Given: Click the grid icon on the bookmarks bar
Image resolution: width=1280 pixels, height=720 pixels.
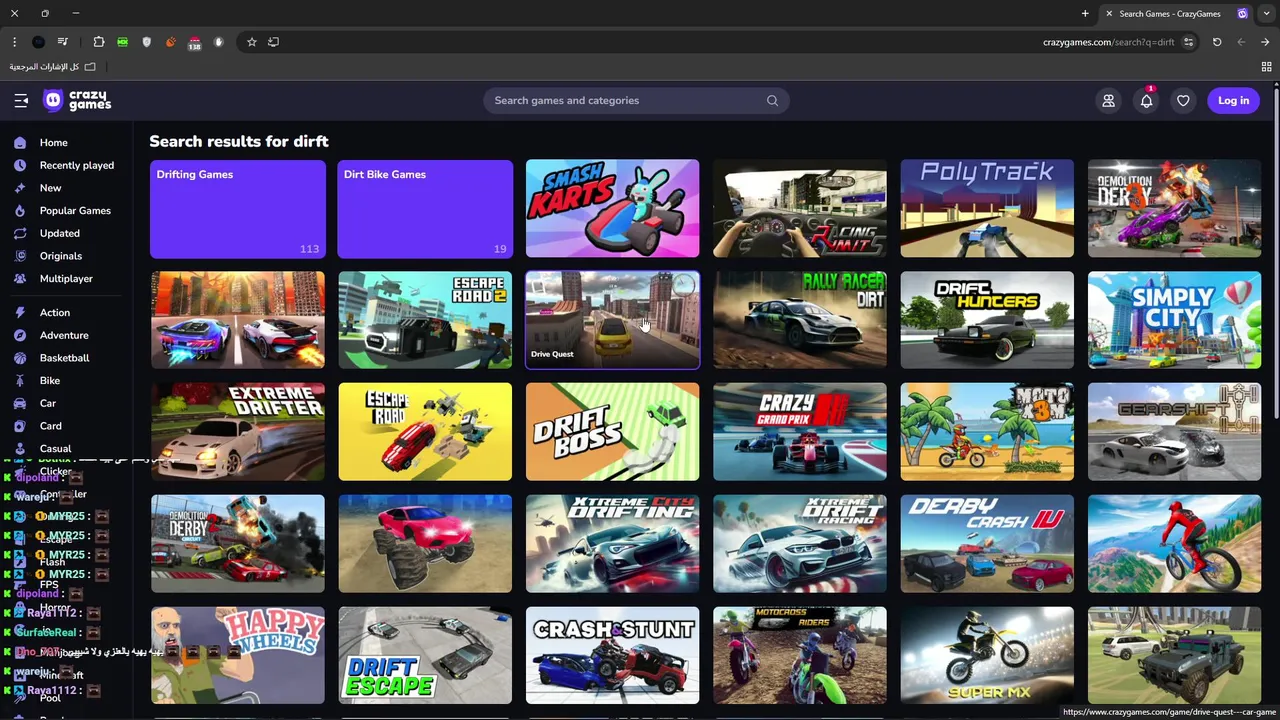Looking at the screenshot, I should (1266, 67).
